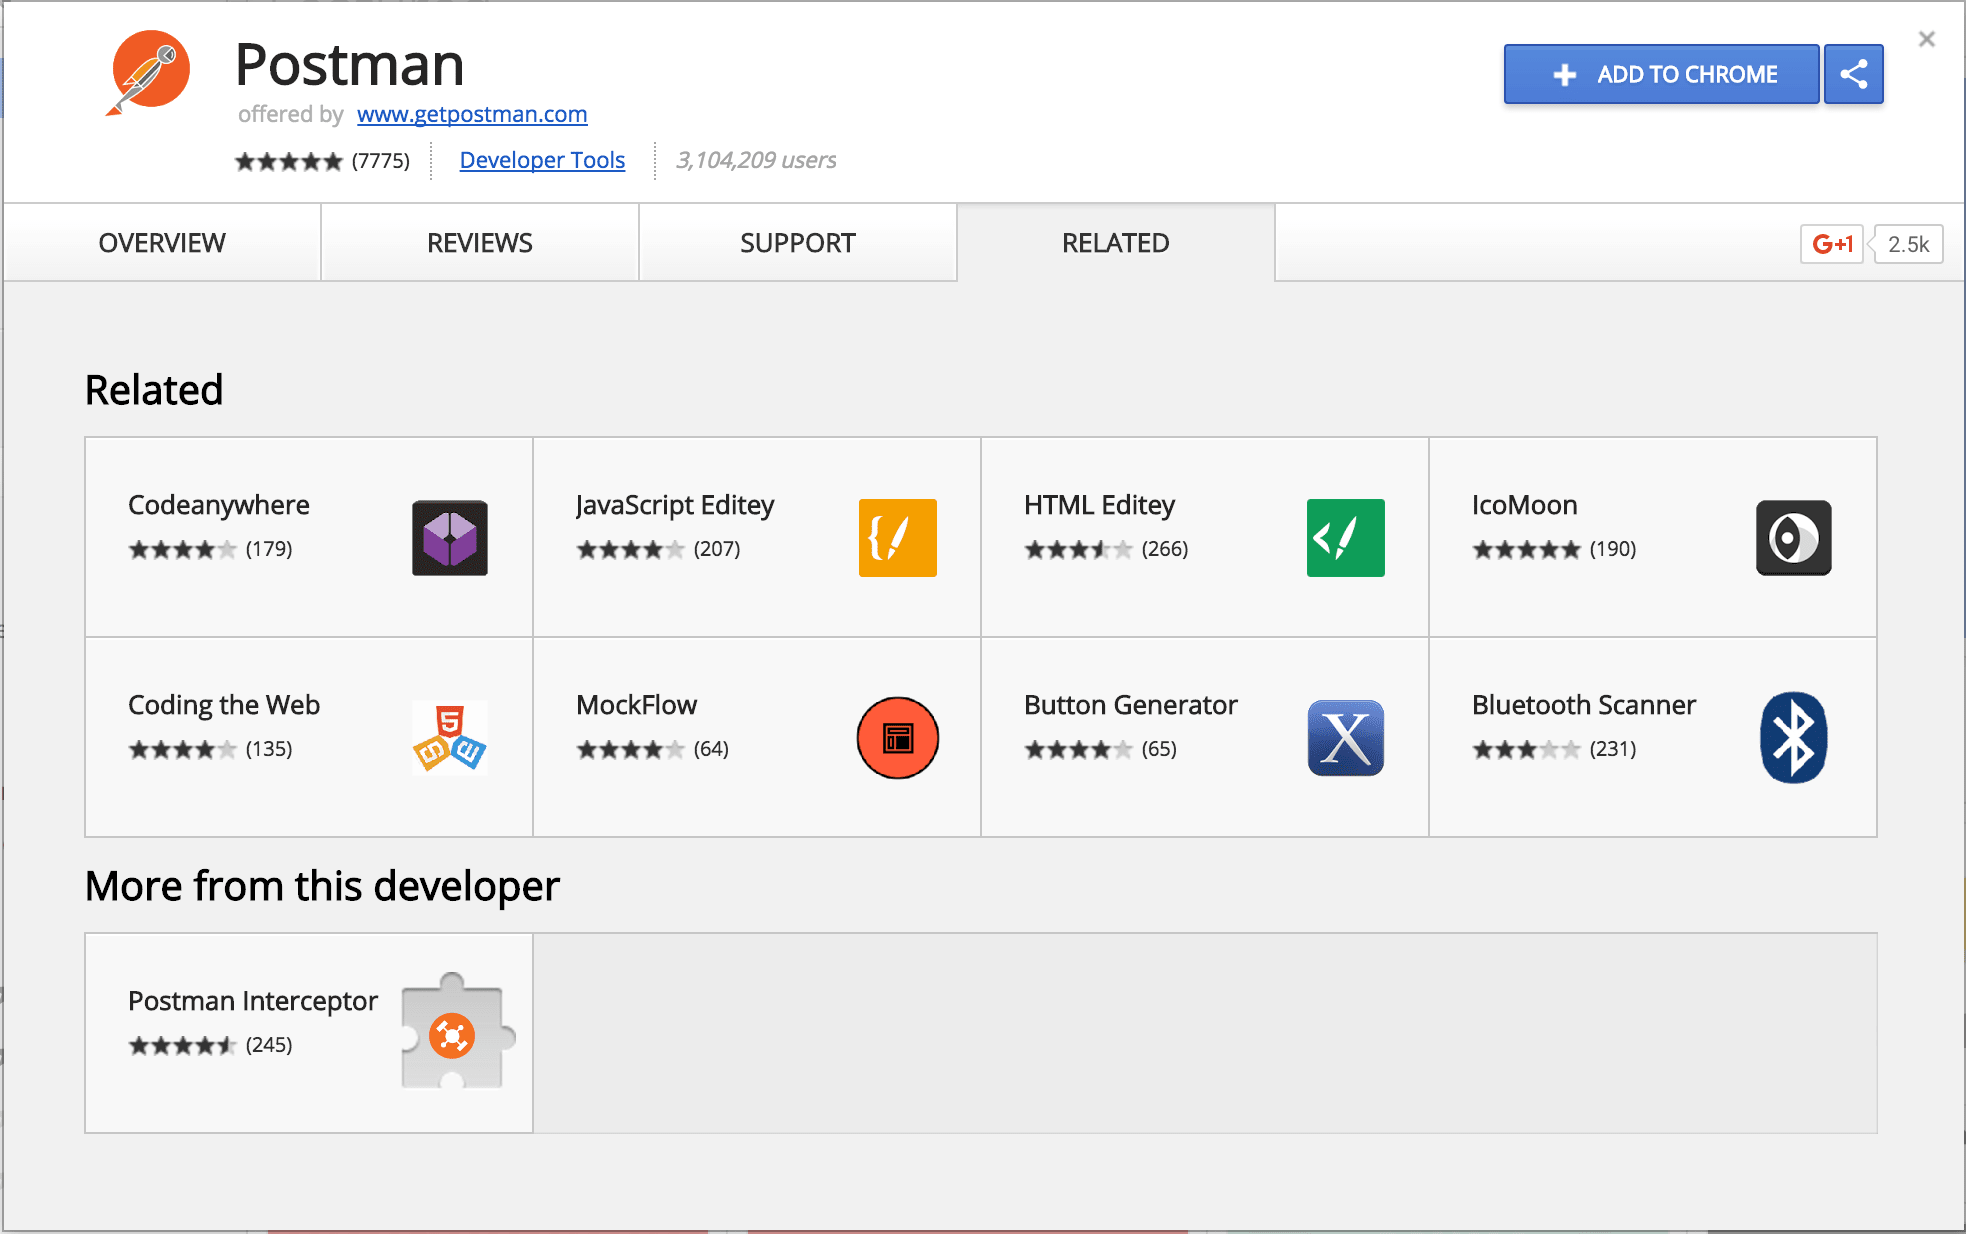
Task: Open the IcoMoon title
Action: click(1524, 505)
